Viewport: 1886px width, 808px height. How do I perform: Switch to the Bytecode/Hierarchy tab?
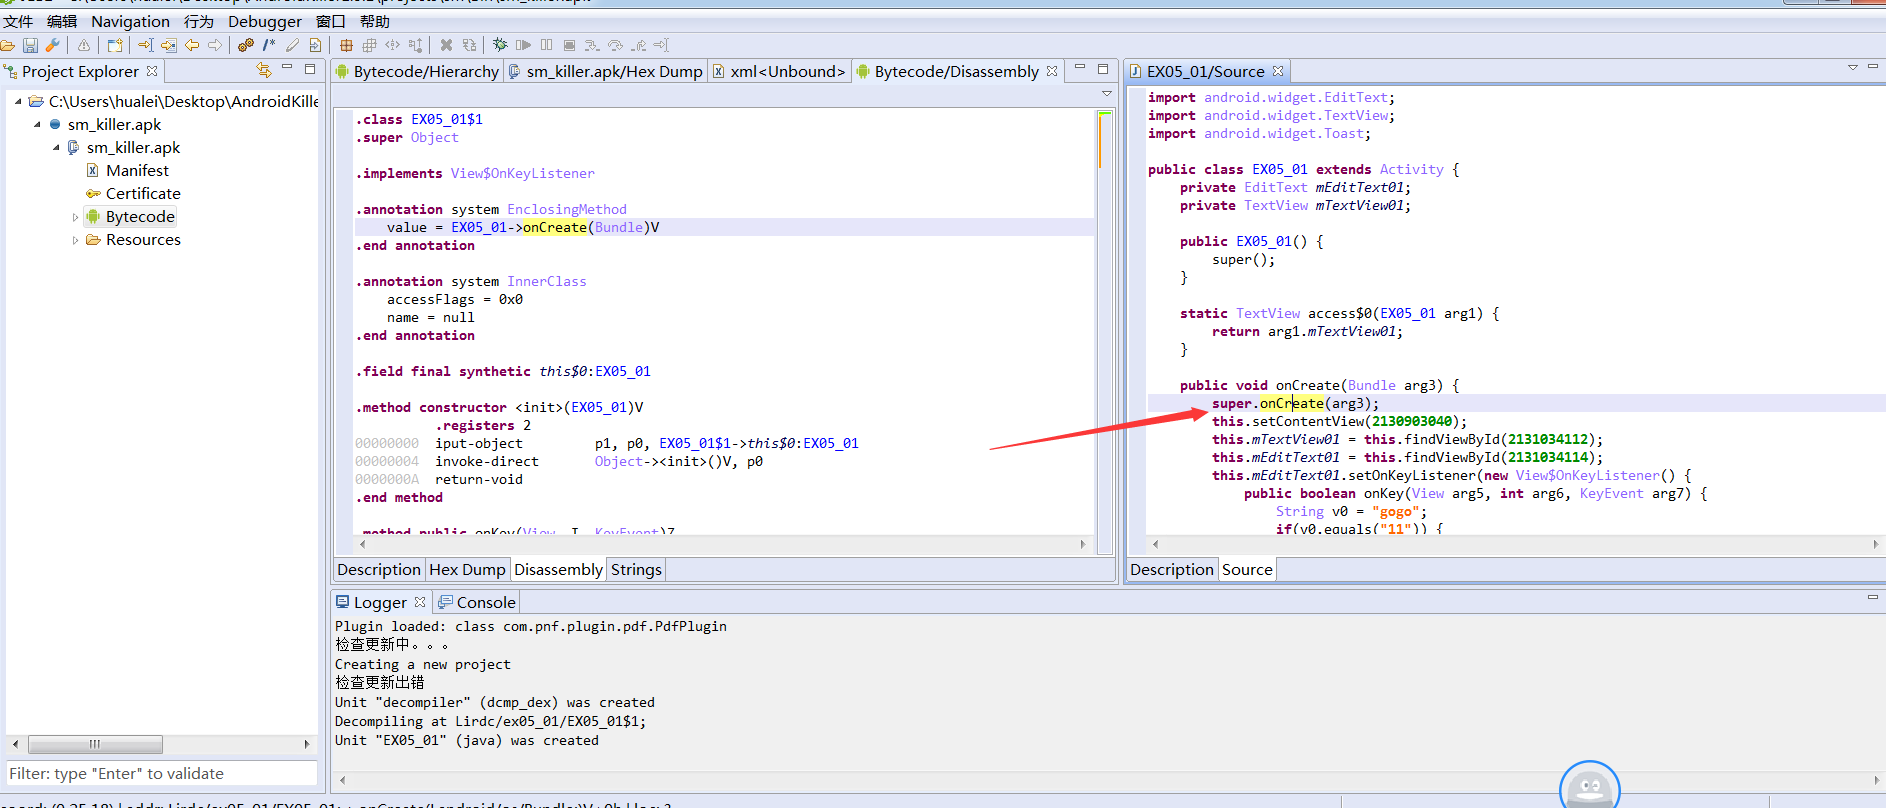click(x=417, y=71)
